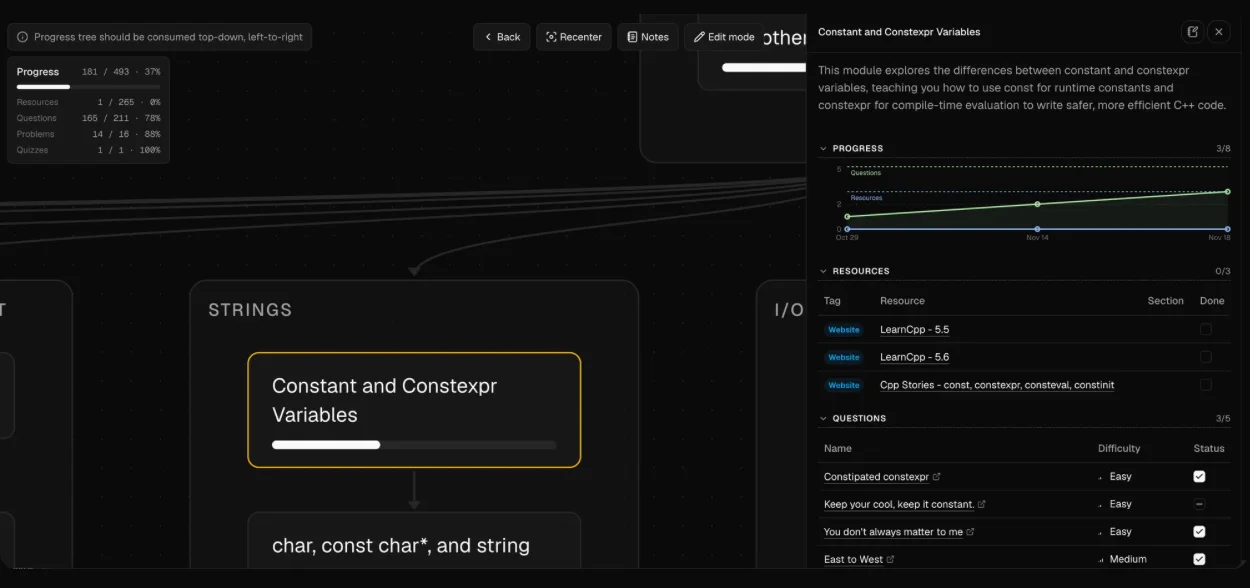This screenshot has height=588, width=1250.
Task: Click external link icon beside Constipated constexpr
Action: pyautogui.click(x=937, y=477)
